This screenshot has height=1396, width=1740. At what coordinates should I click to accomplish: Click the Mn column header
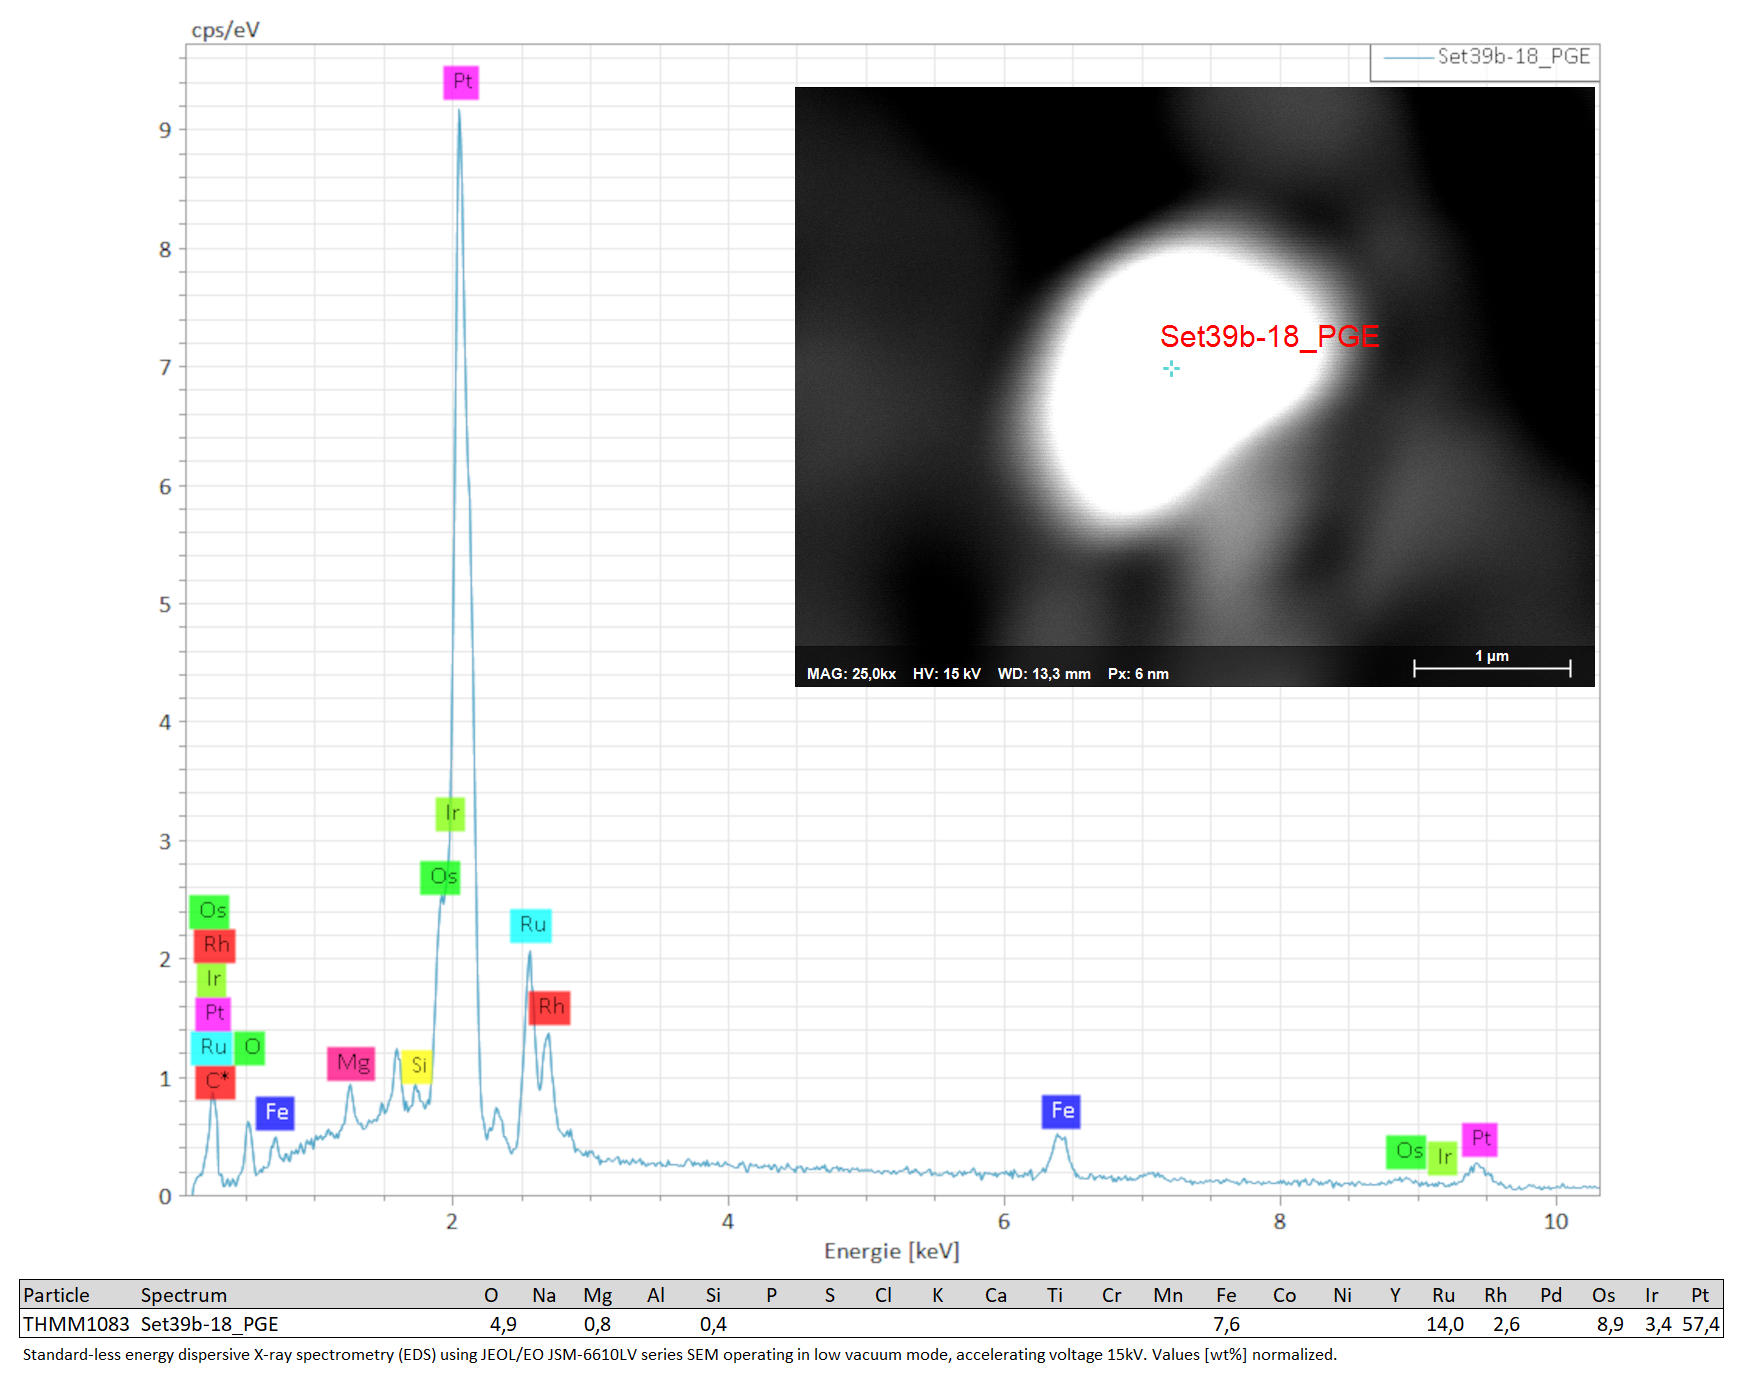click(1168, 1295)
